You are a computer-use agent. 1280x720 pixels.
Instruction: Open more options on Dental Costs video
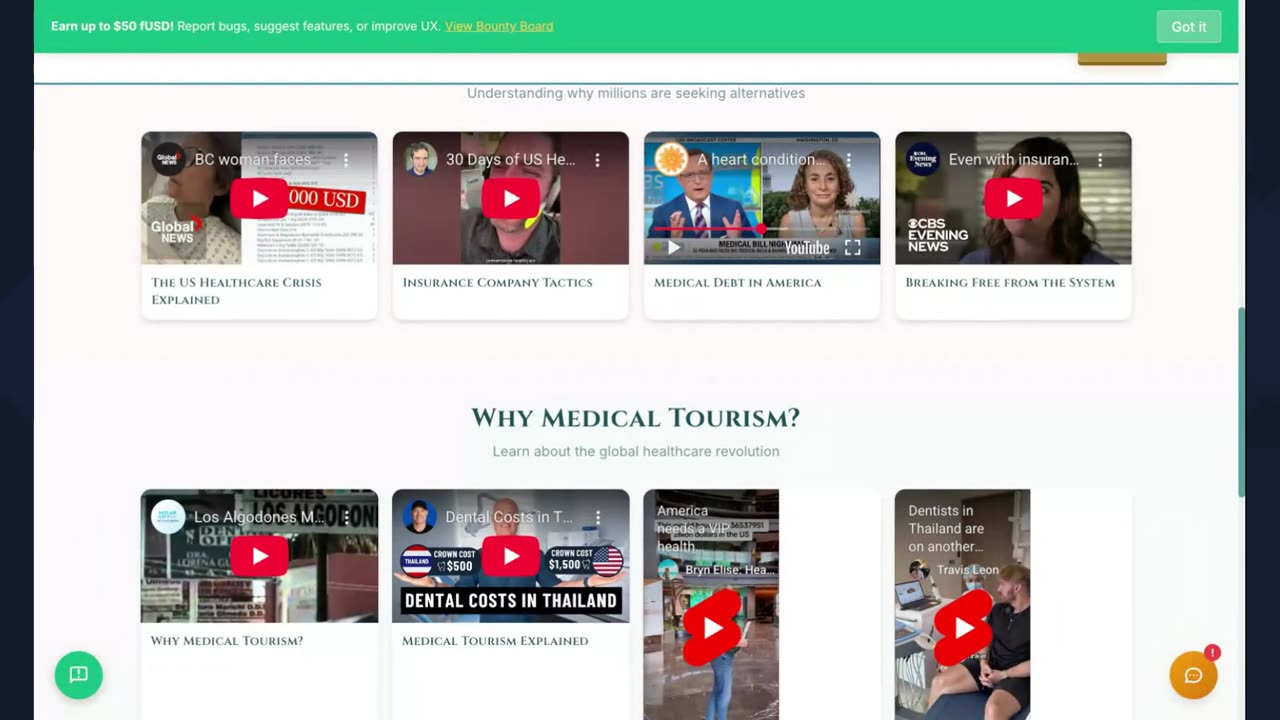click(597, 517)
